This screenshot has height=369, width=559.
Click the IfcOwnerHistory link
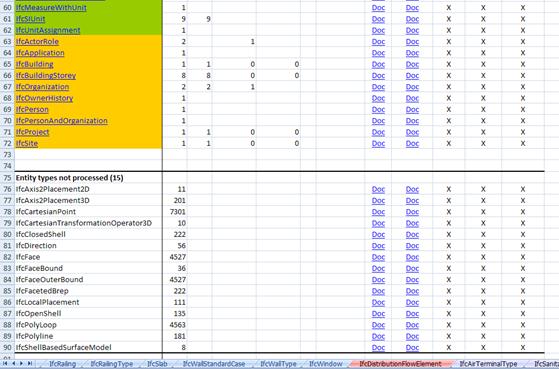(x=44, y=98)
